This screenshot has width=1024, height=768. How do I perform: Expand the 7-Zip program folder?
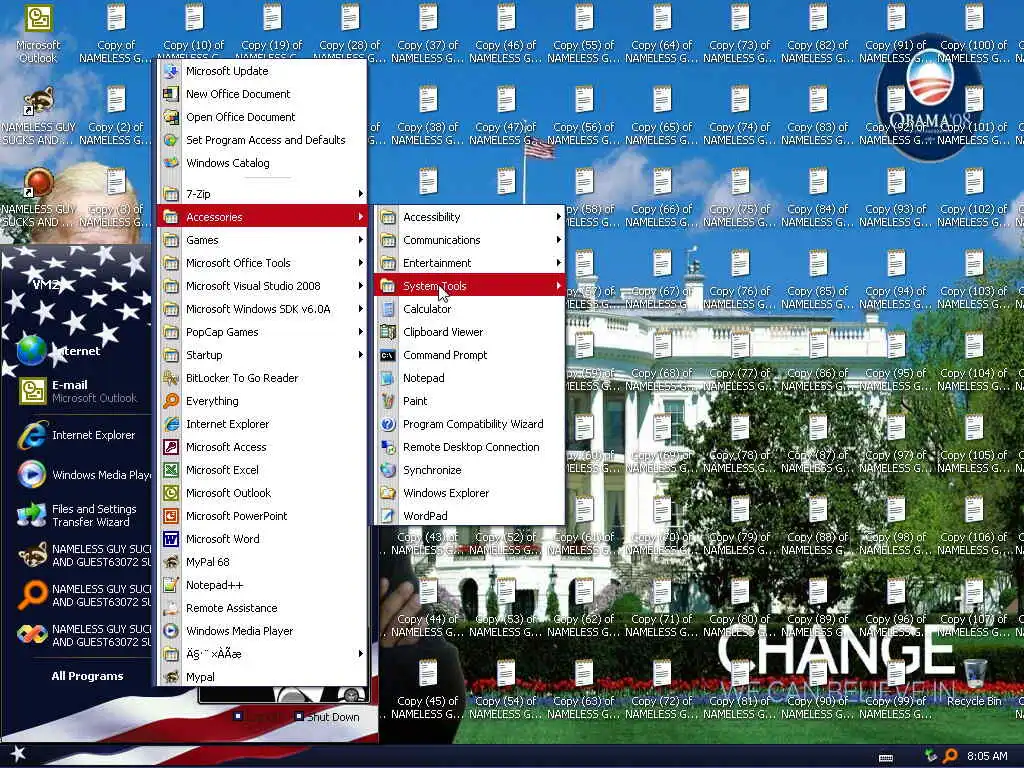tap(262, 194)
